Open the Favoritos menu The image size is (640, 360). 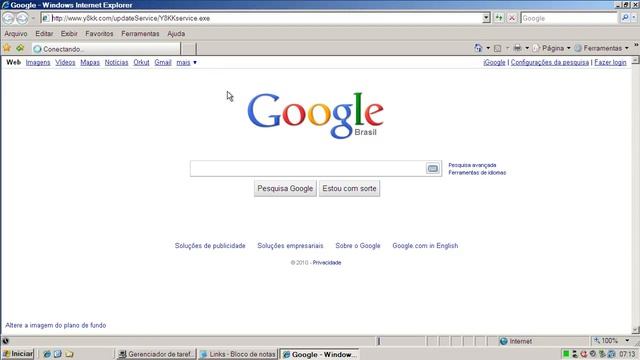[x=99, y=33]
